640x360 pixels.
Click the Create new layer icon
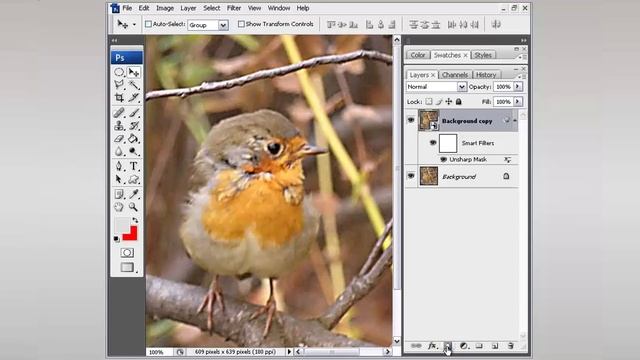click(x=495, y=346)
